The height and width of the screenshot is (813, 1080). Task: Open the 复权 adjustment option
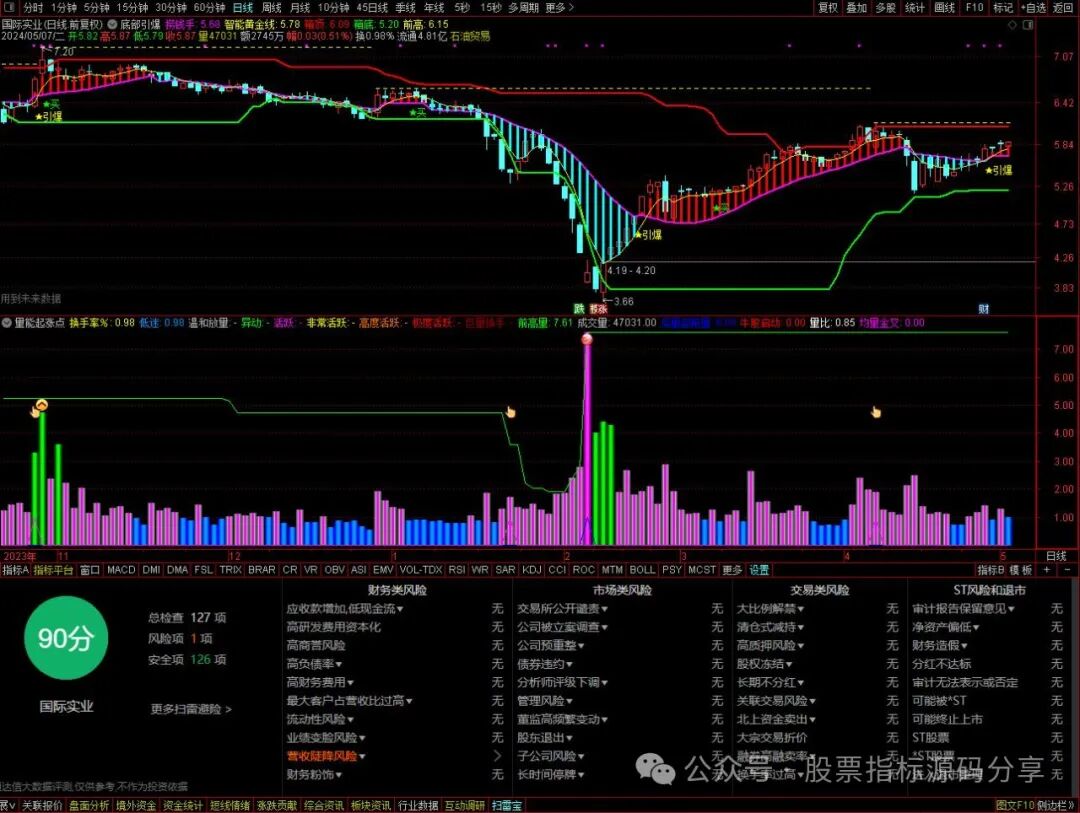pyautogui.click(x=828, y=8)
